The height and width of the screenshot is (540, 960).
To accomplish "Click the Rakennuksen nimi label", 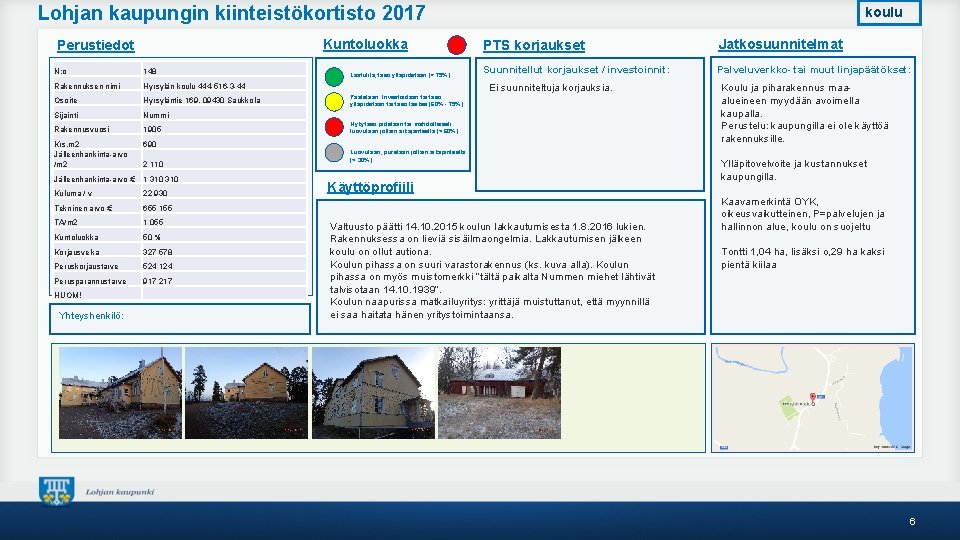I will (x=88, y=86).
